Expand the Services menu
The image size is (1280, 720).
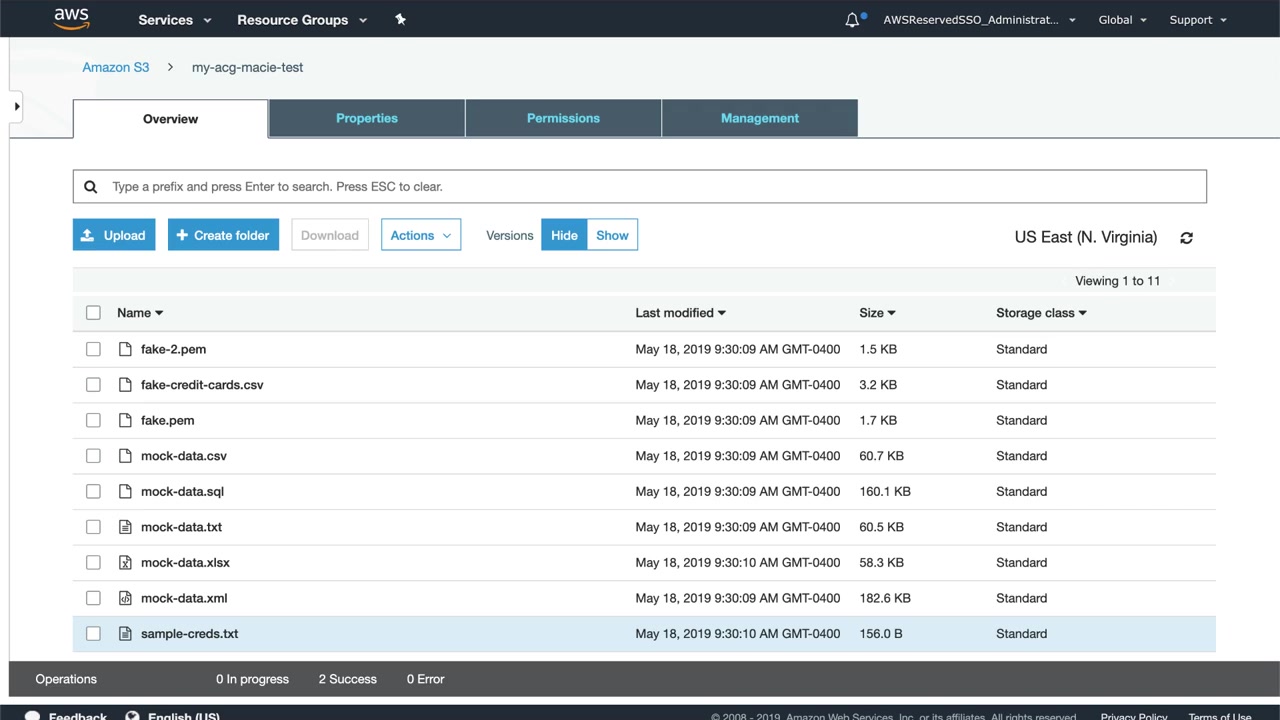[174, 20]
